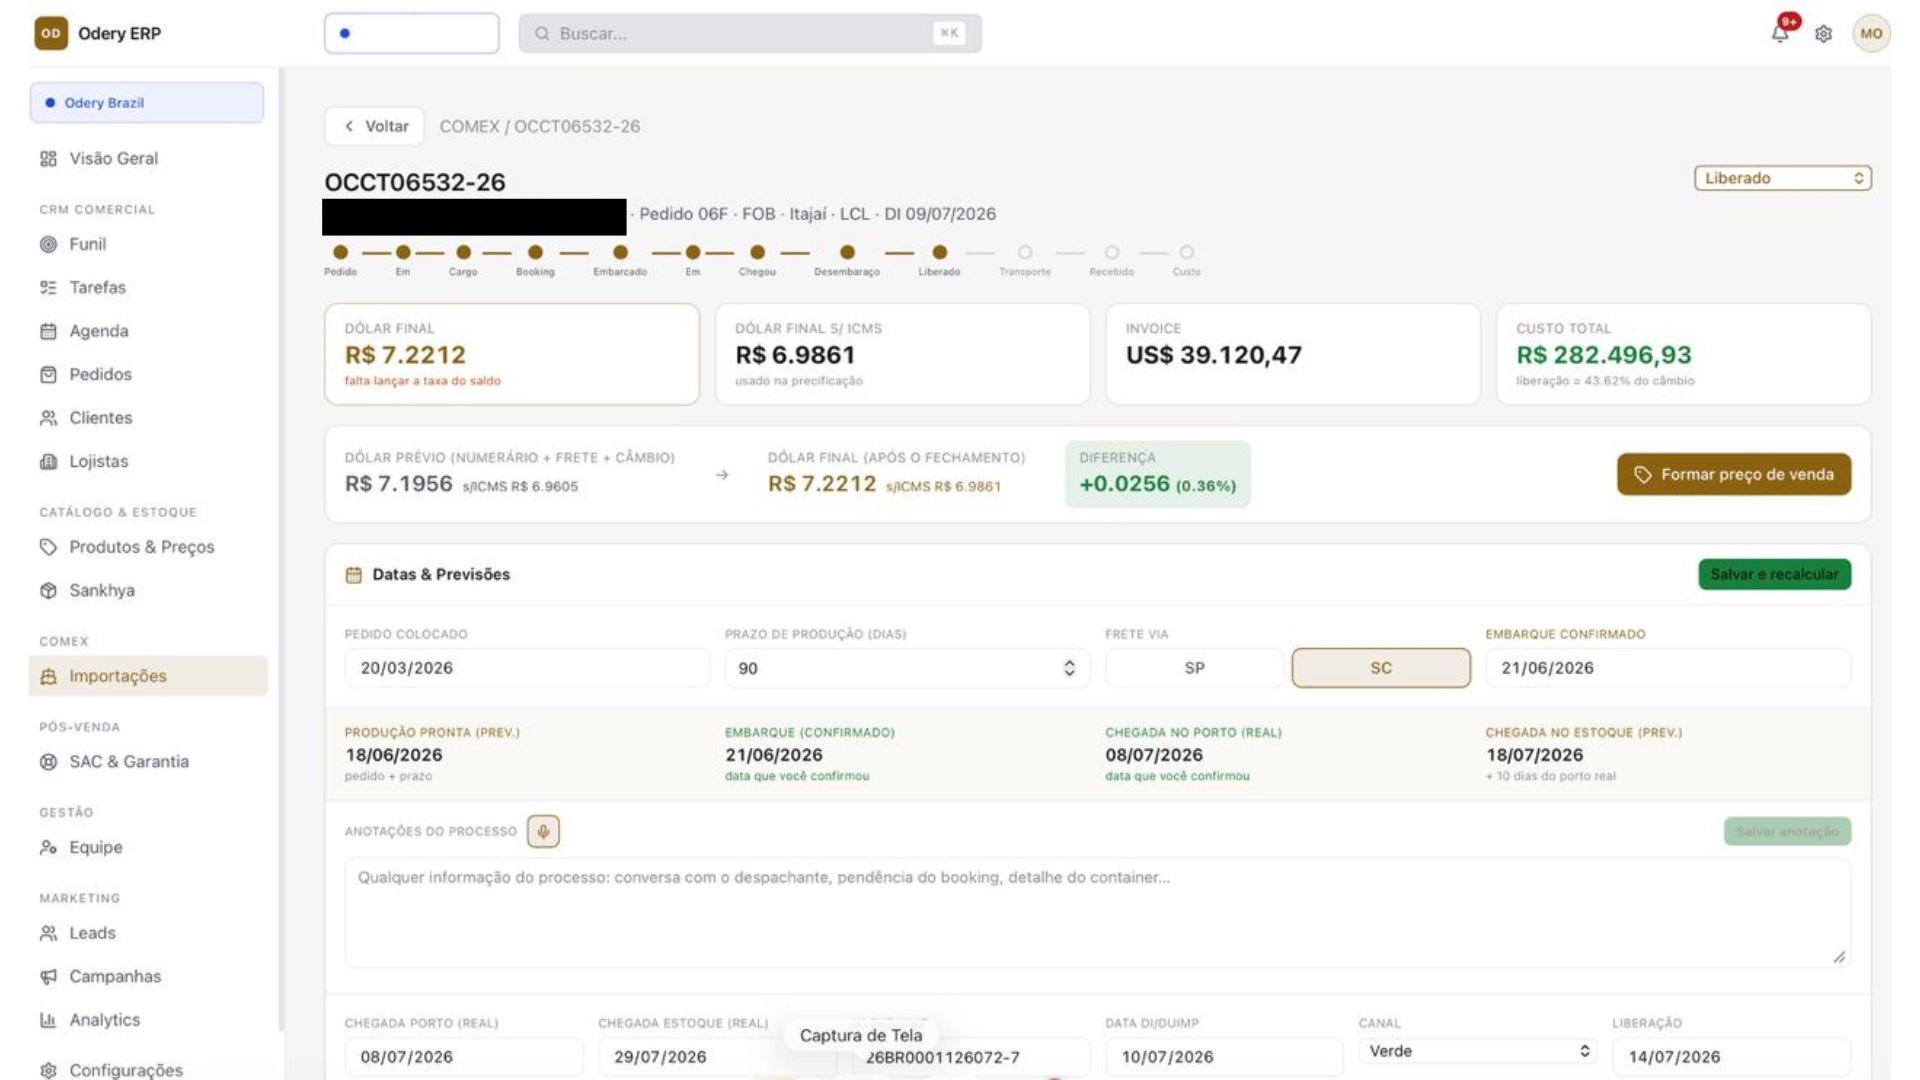Click the Pedidos icon in sidebar
This screenshot has height=1080, width=1920.
tap(48, 375)
